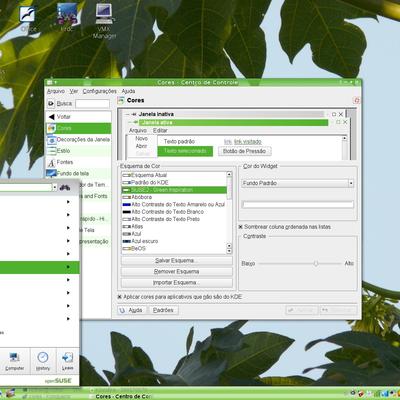Select the Abóbora color scheme
Image resolution: width=400 pixels, height=400 pixels.
(174, 197)
